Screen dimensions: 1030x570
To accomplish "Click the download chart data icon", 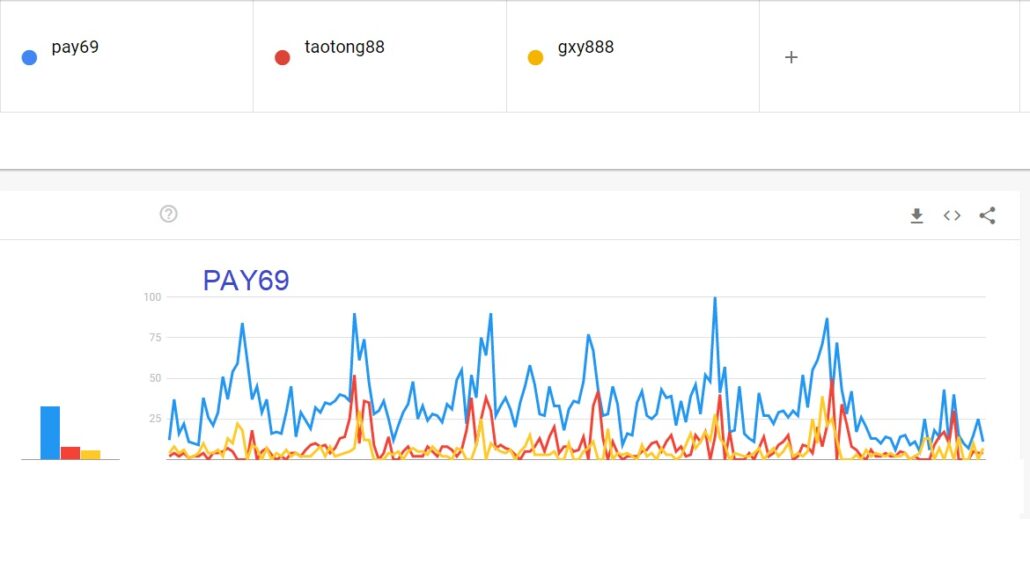I will [x=917, y=215].
